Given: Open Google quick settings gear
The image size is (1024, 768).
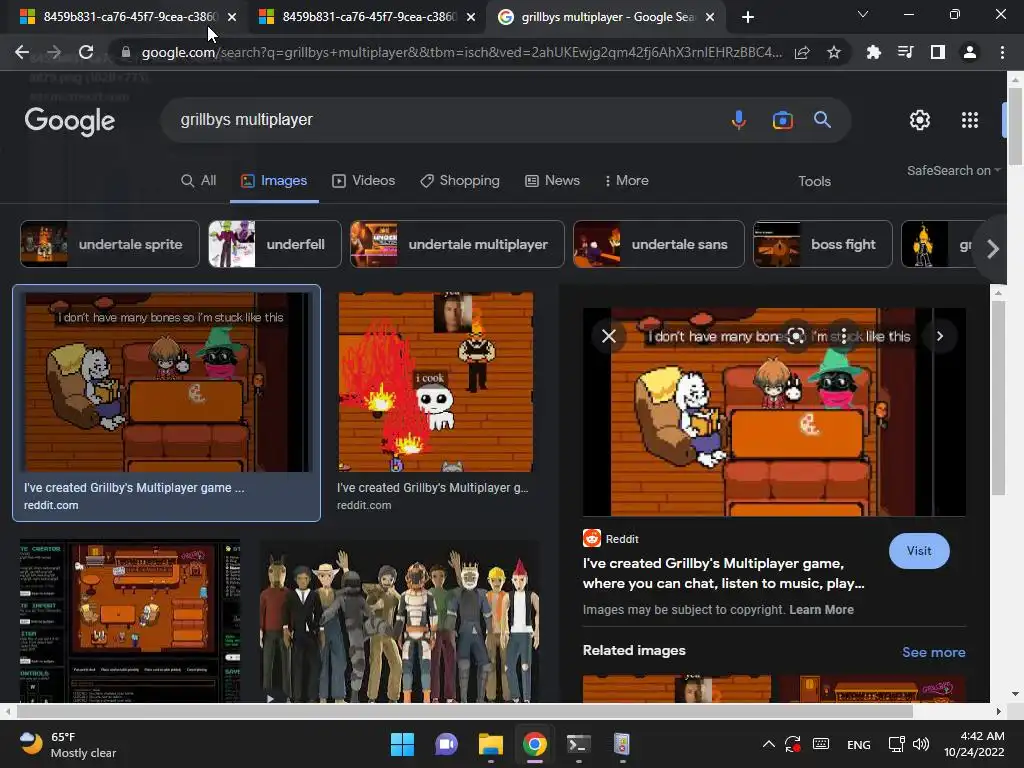Looking at the screenshot, I should coord(920,120).
